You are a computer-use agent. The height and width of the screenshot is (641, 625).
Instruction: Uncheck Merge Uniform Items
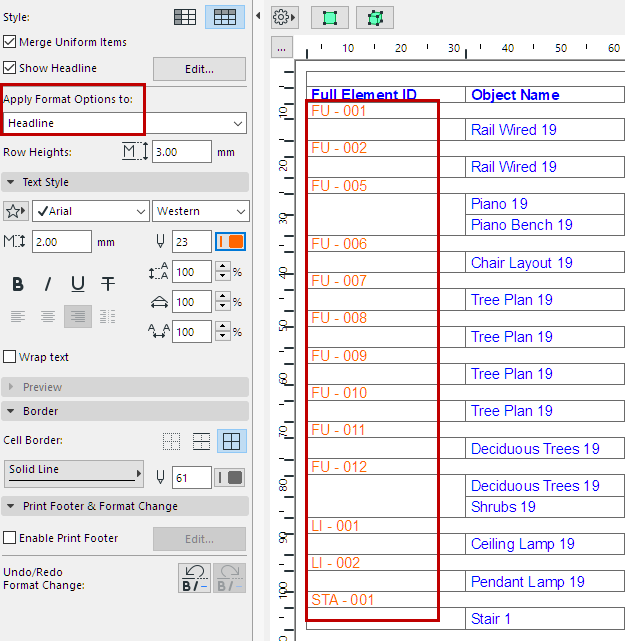coord(9,42)
